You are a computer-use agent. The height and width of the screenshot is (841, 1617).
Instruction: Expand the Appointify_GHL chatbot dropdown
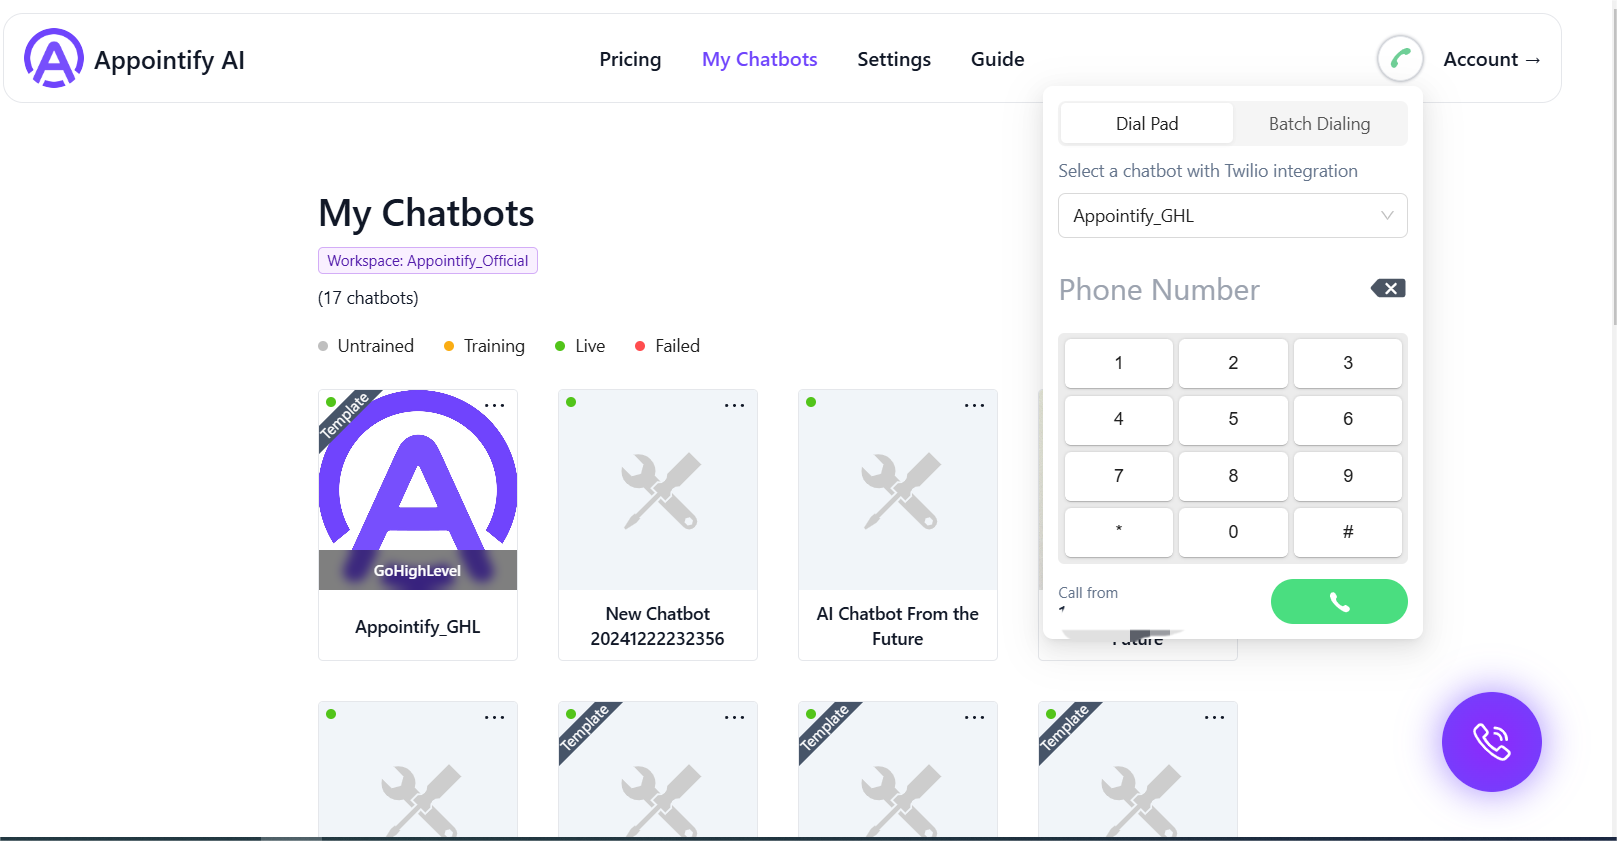point(1233,216)
